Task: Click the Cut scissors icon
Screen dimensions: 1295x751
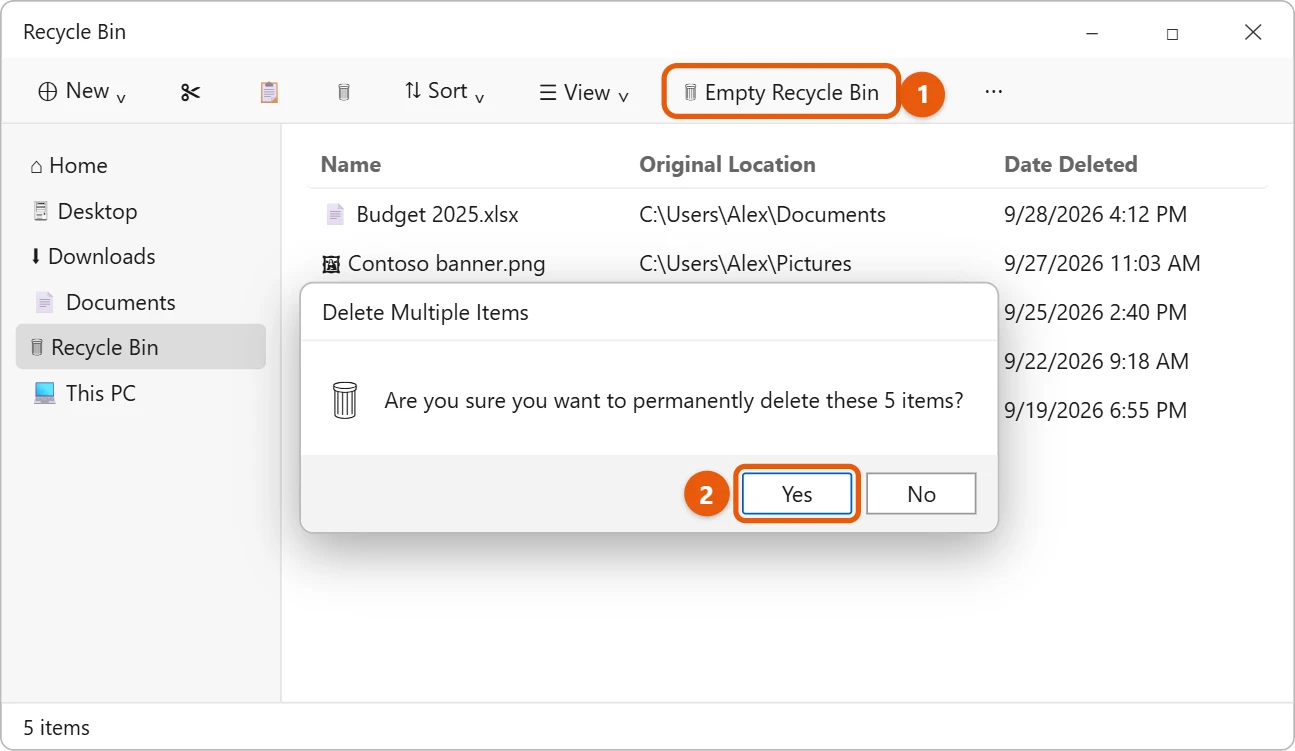Action: point(190,92)
